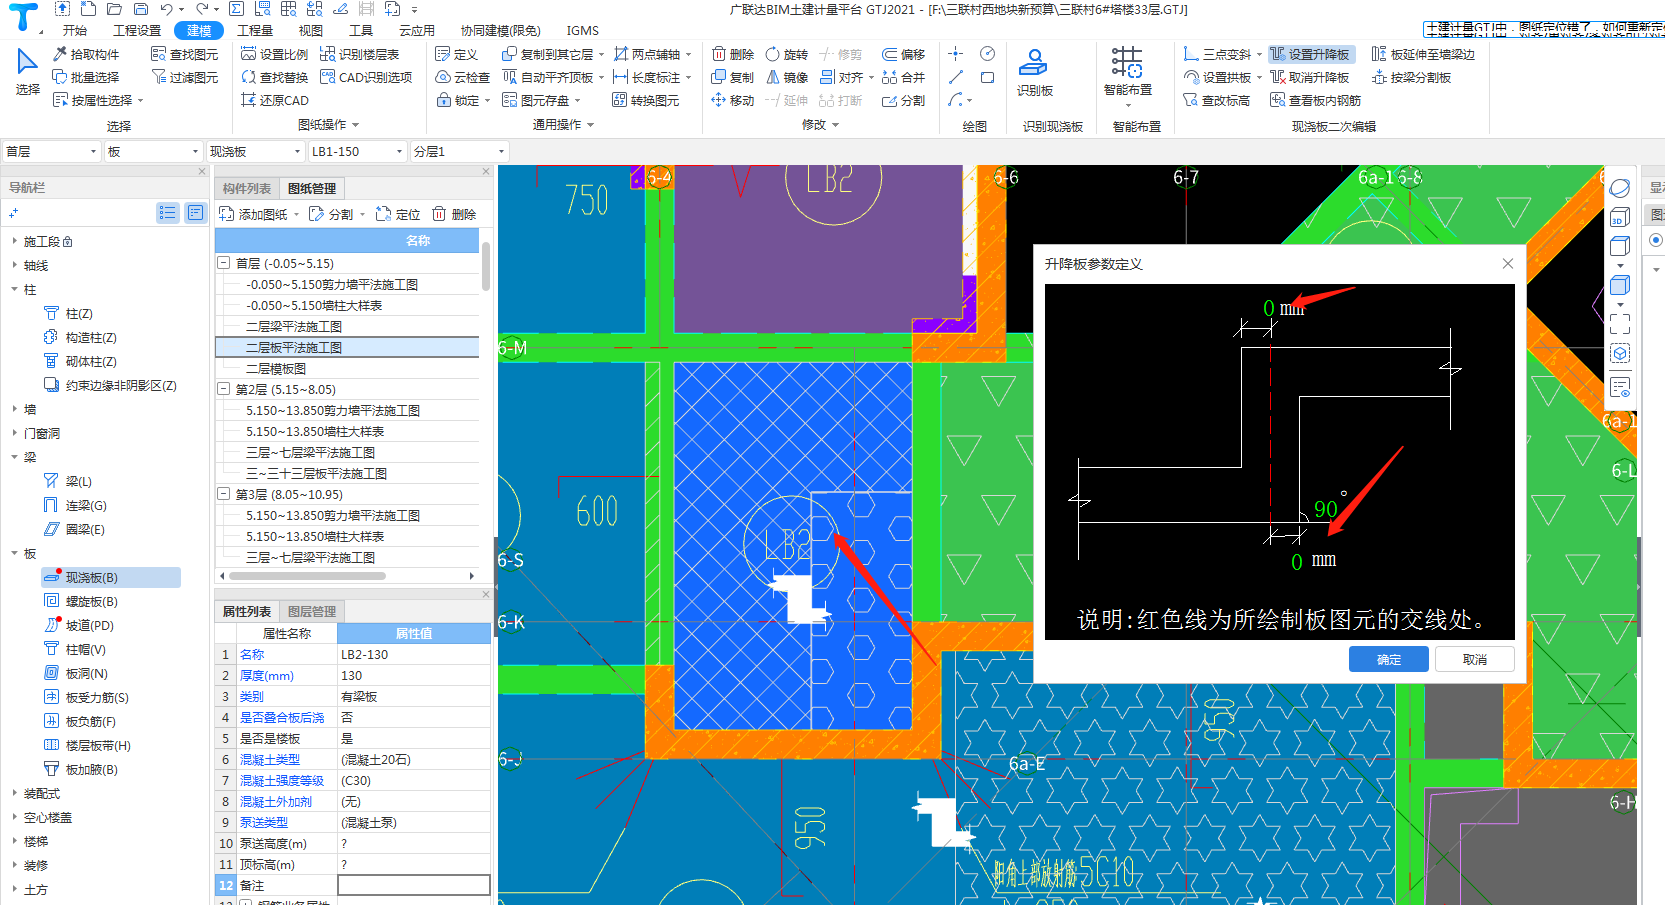The width and height of the screenshot is (1665, 905).
Task: Close the 升降板参数定义 dialog
Action: 1508,264
